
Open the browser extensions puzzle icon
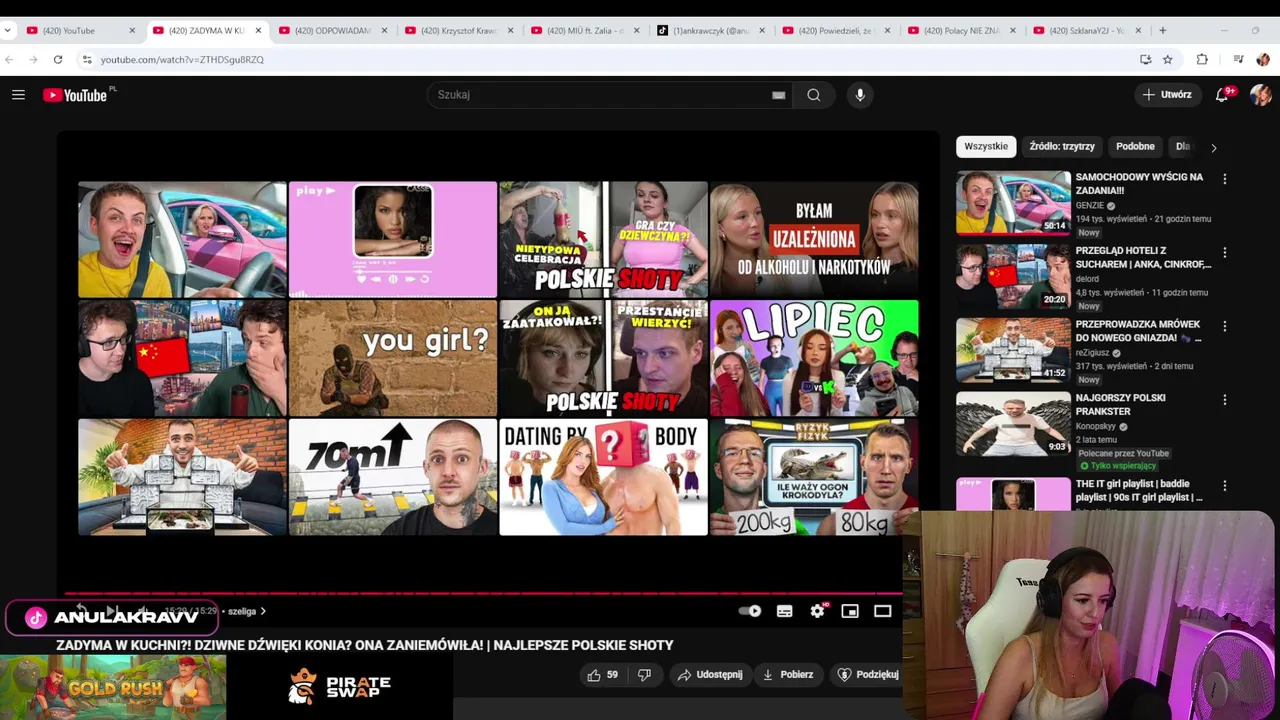point(1202,60)
